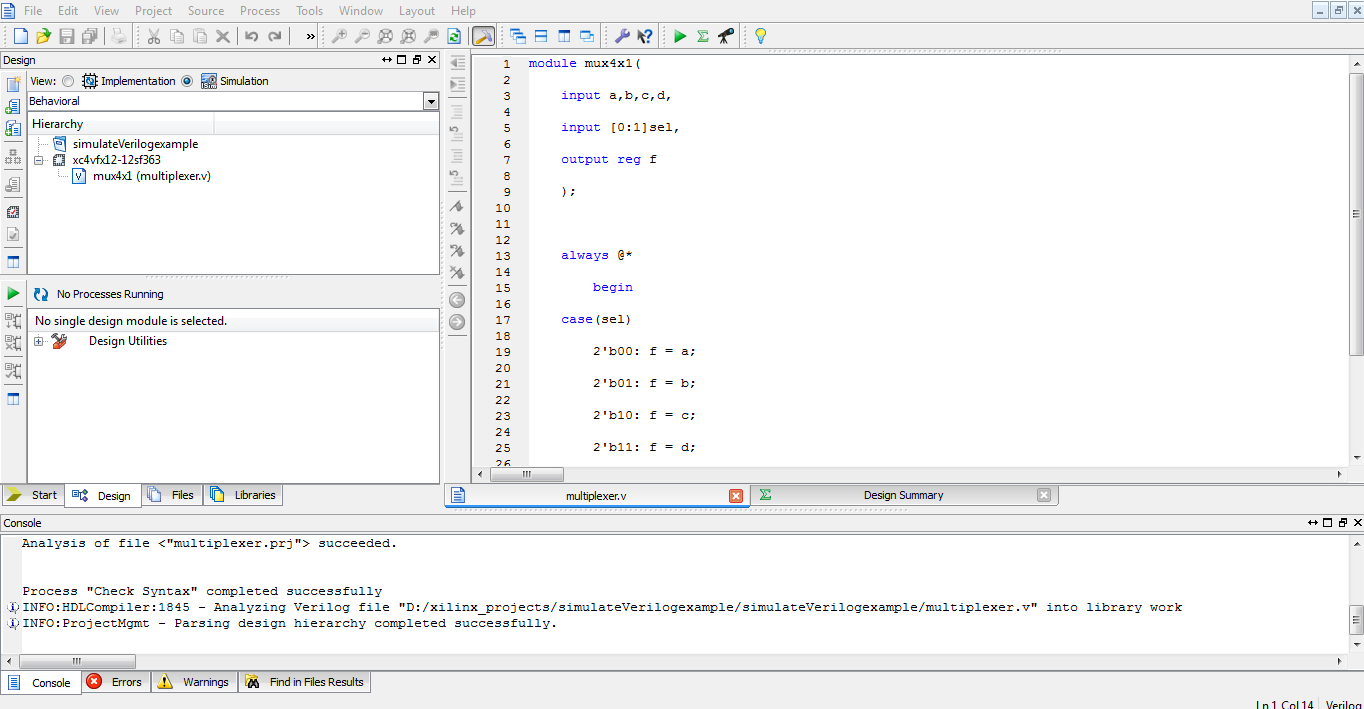Open project options wrench icon
This screenshot has width=1364, height=709.
[622, 36]
